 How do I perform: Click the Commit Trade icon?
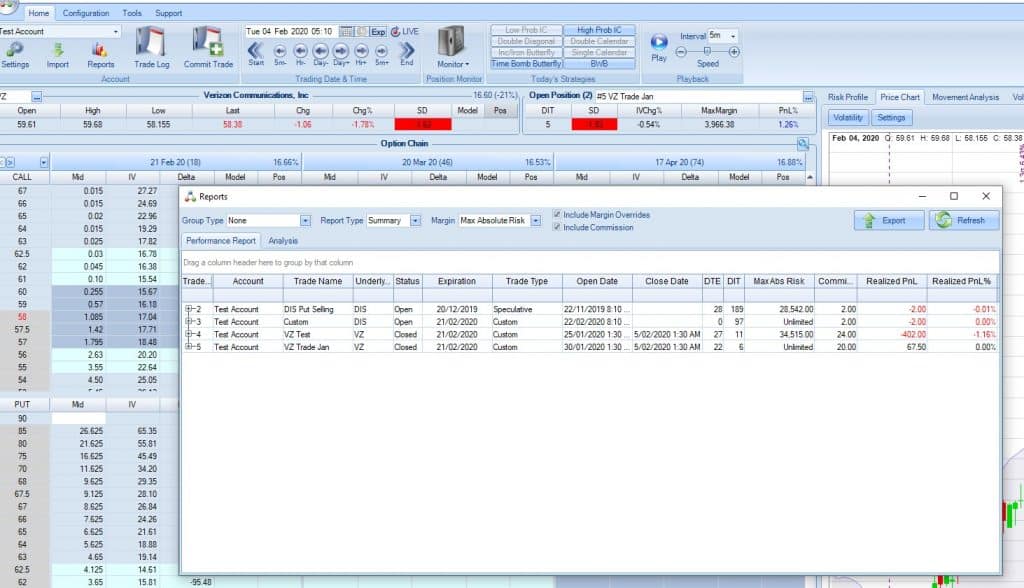208,48
